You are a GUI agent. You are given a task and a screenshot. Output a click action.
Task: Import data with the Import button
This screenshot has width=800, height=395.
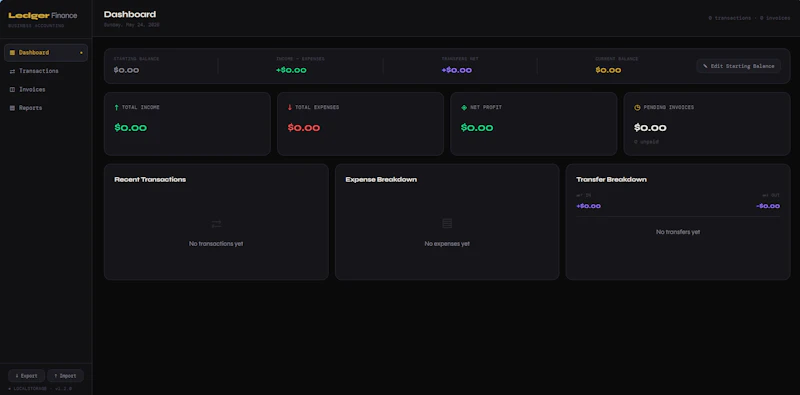pyautogui.click(x=65, y=376)
